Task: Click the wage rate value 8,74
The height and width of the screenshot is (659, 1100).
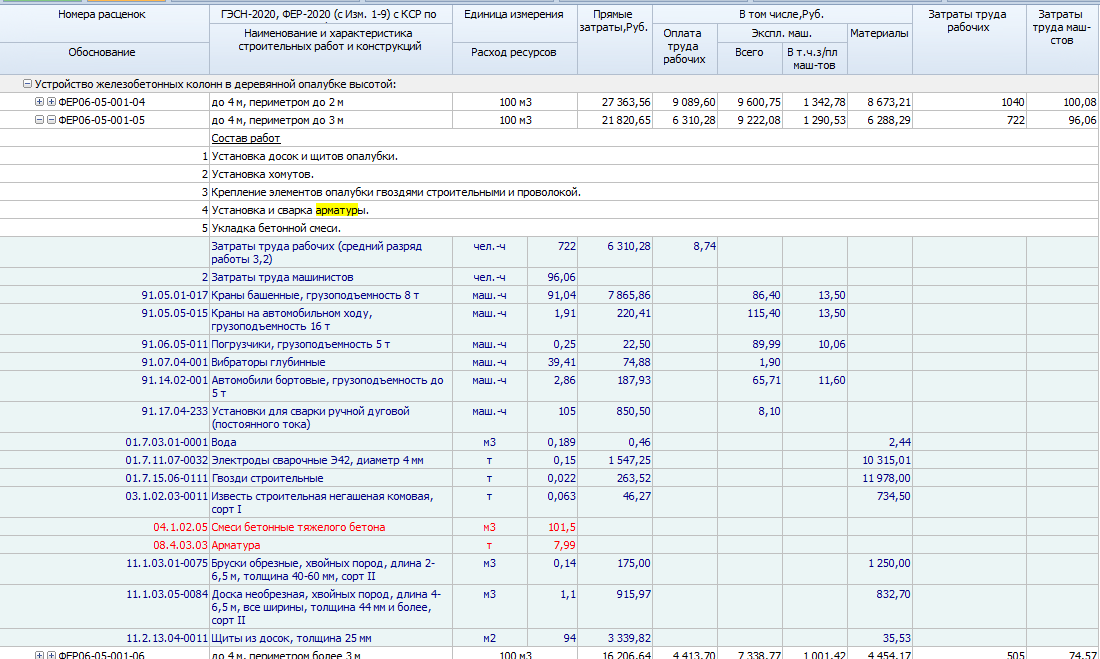Action: point(704,246)
